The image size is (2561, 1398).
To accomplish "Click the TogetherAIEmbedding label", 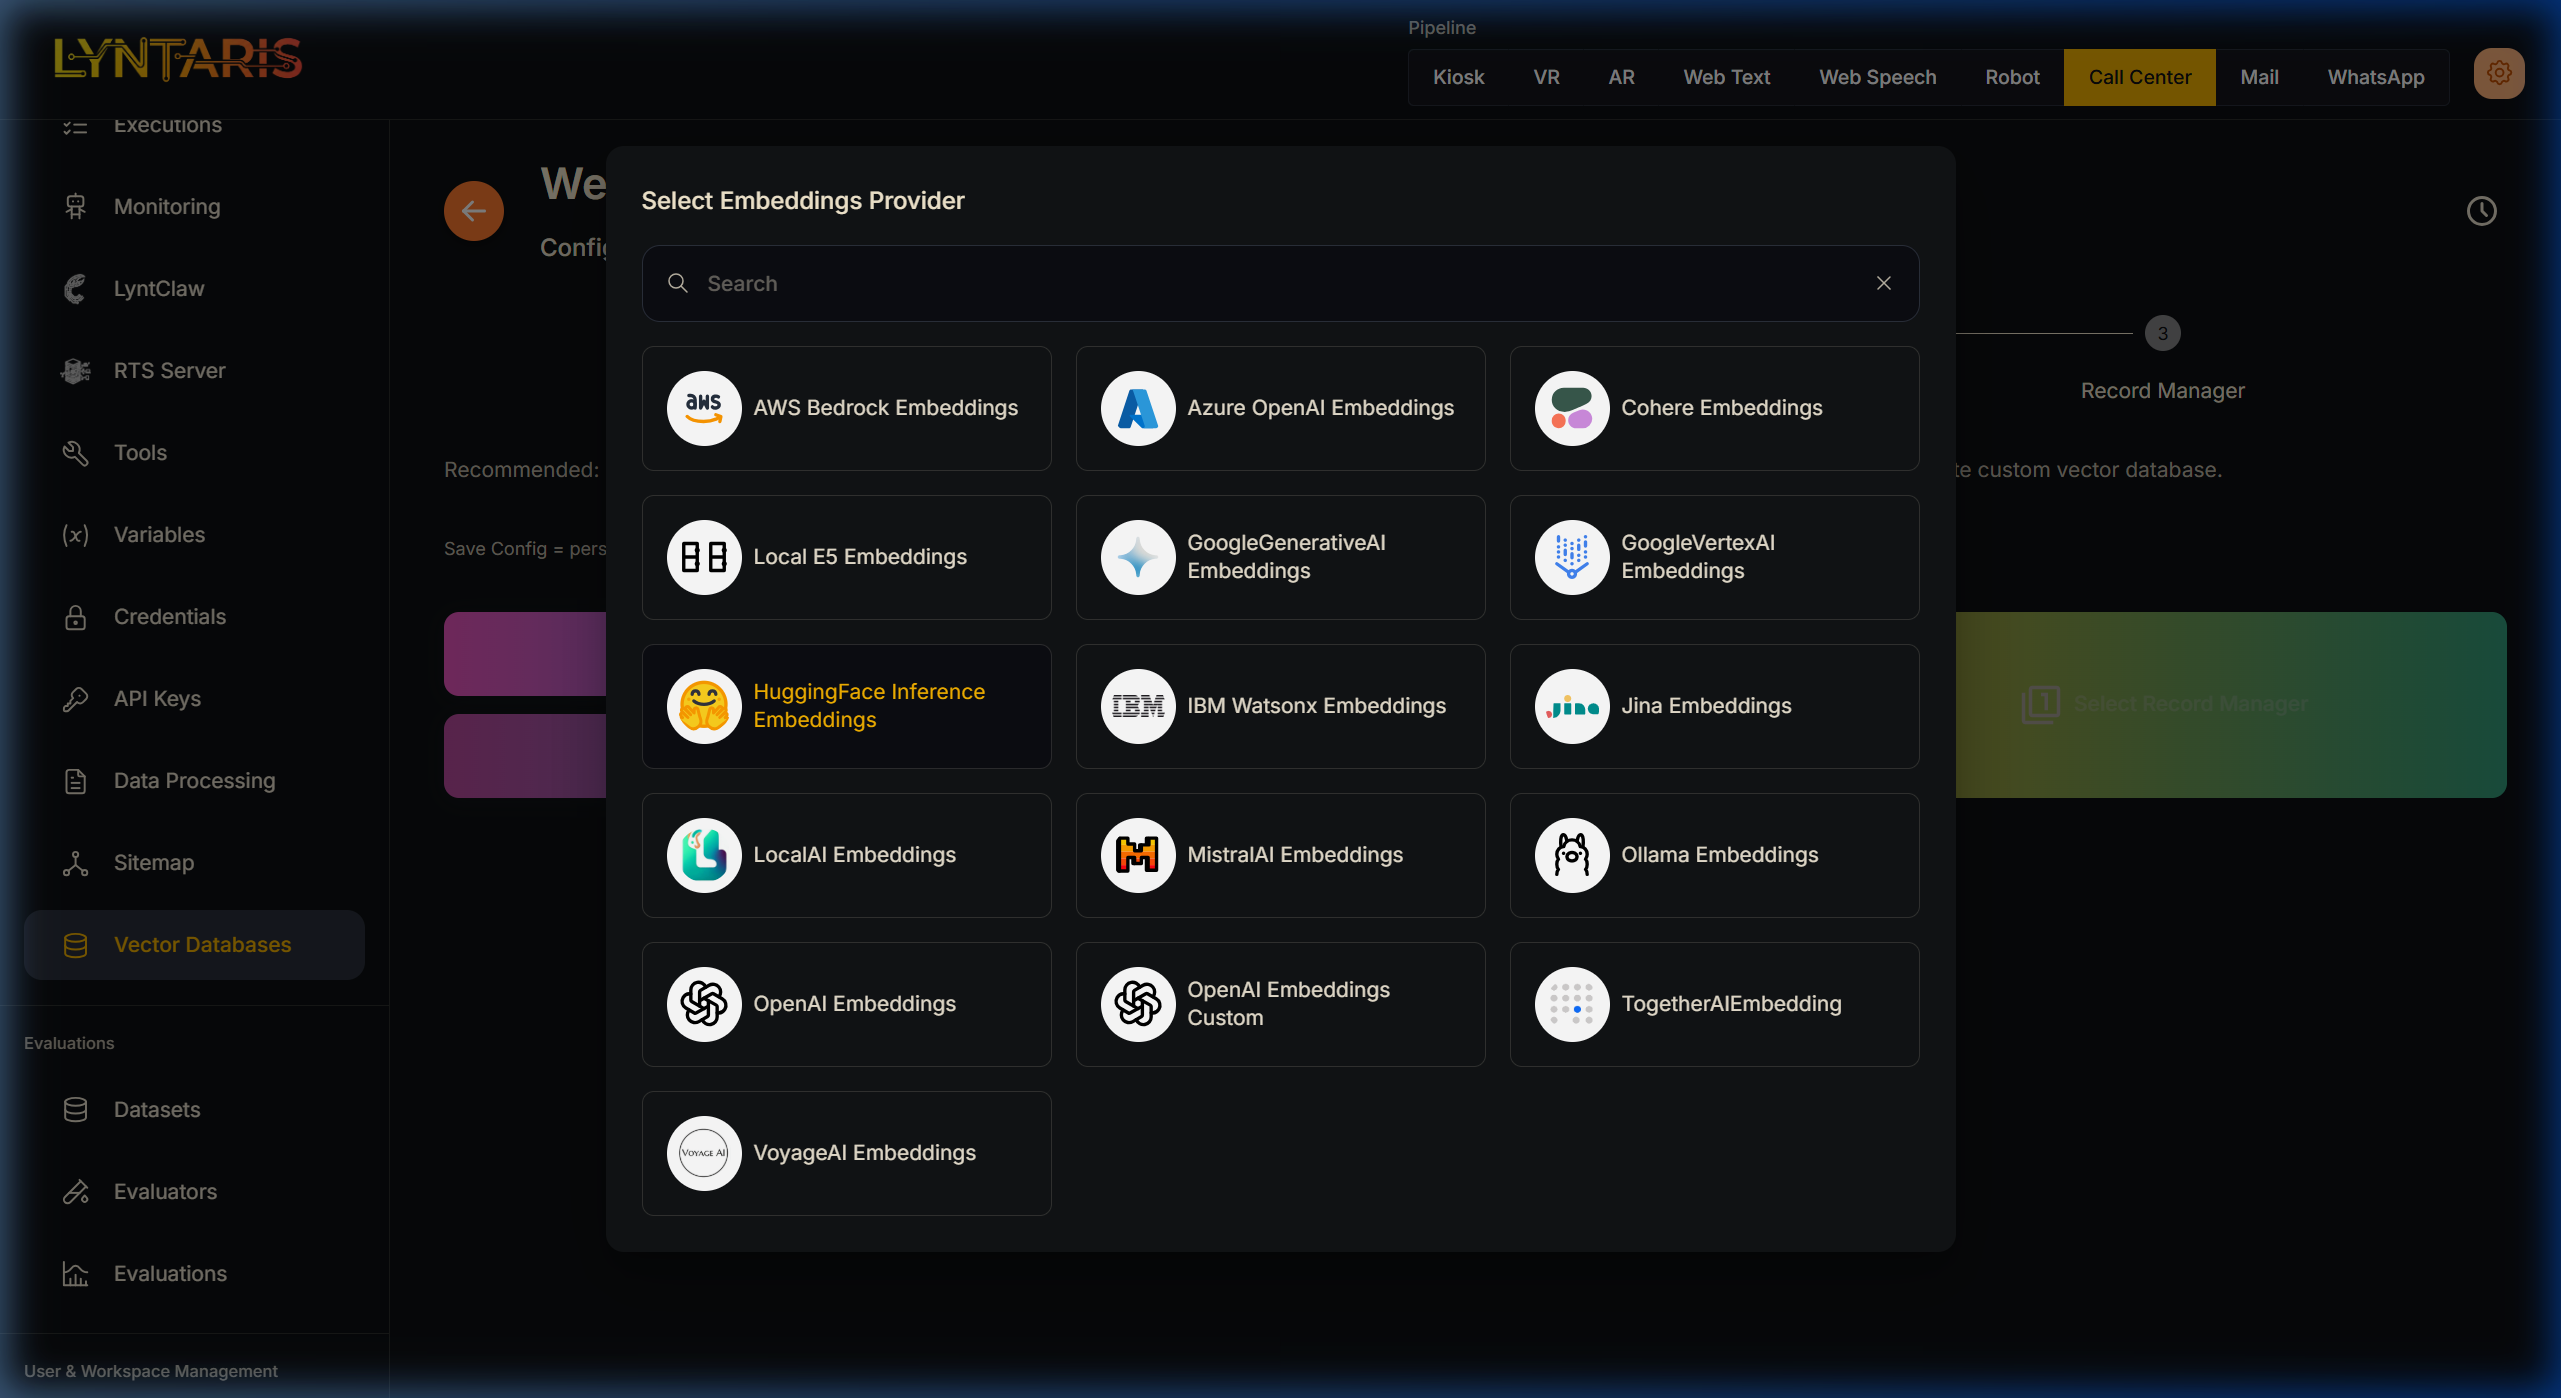I will tap(1731, 1004).
